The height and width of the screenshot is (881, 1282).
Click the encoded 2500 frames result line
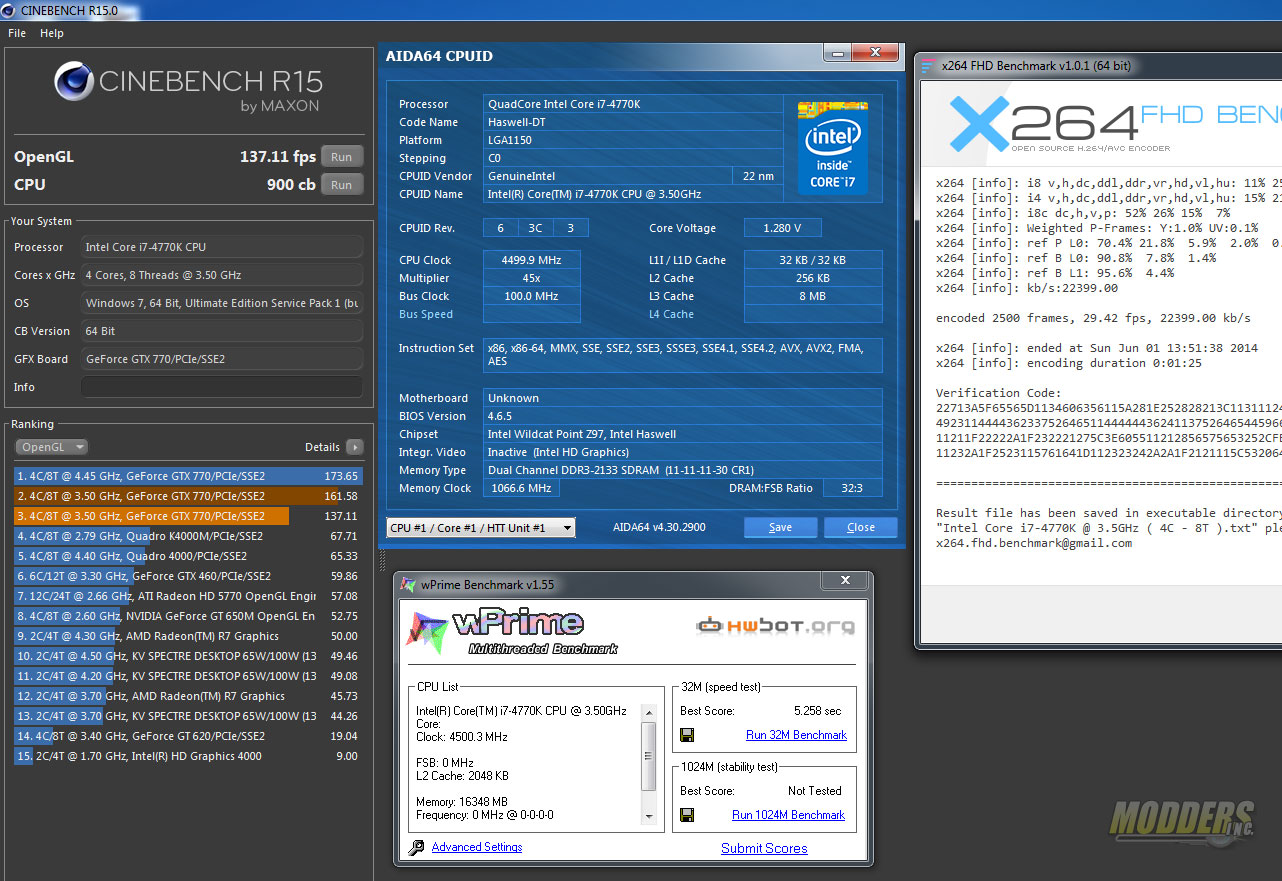pos(1093,318)
